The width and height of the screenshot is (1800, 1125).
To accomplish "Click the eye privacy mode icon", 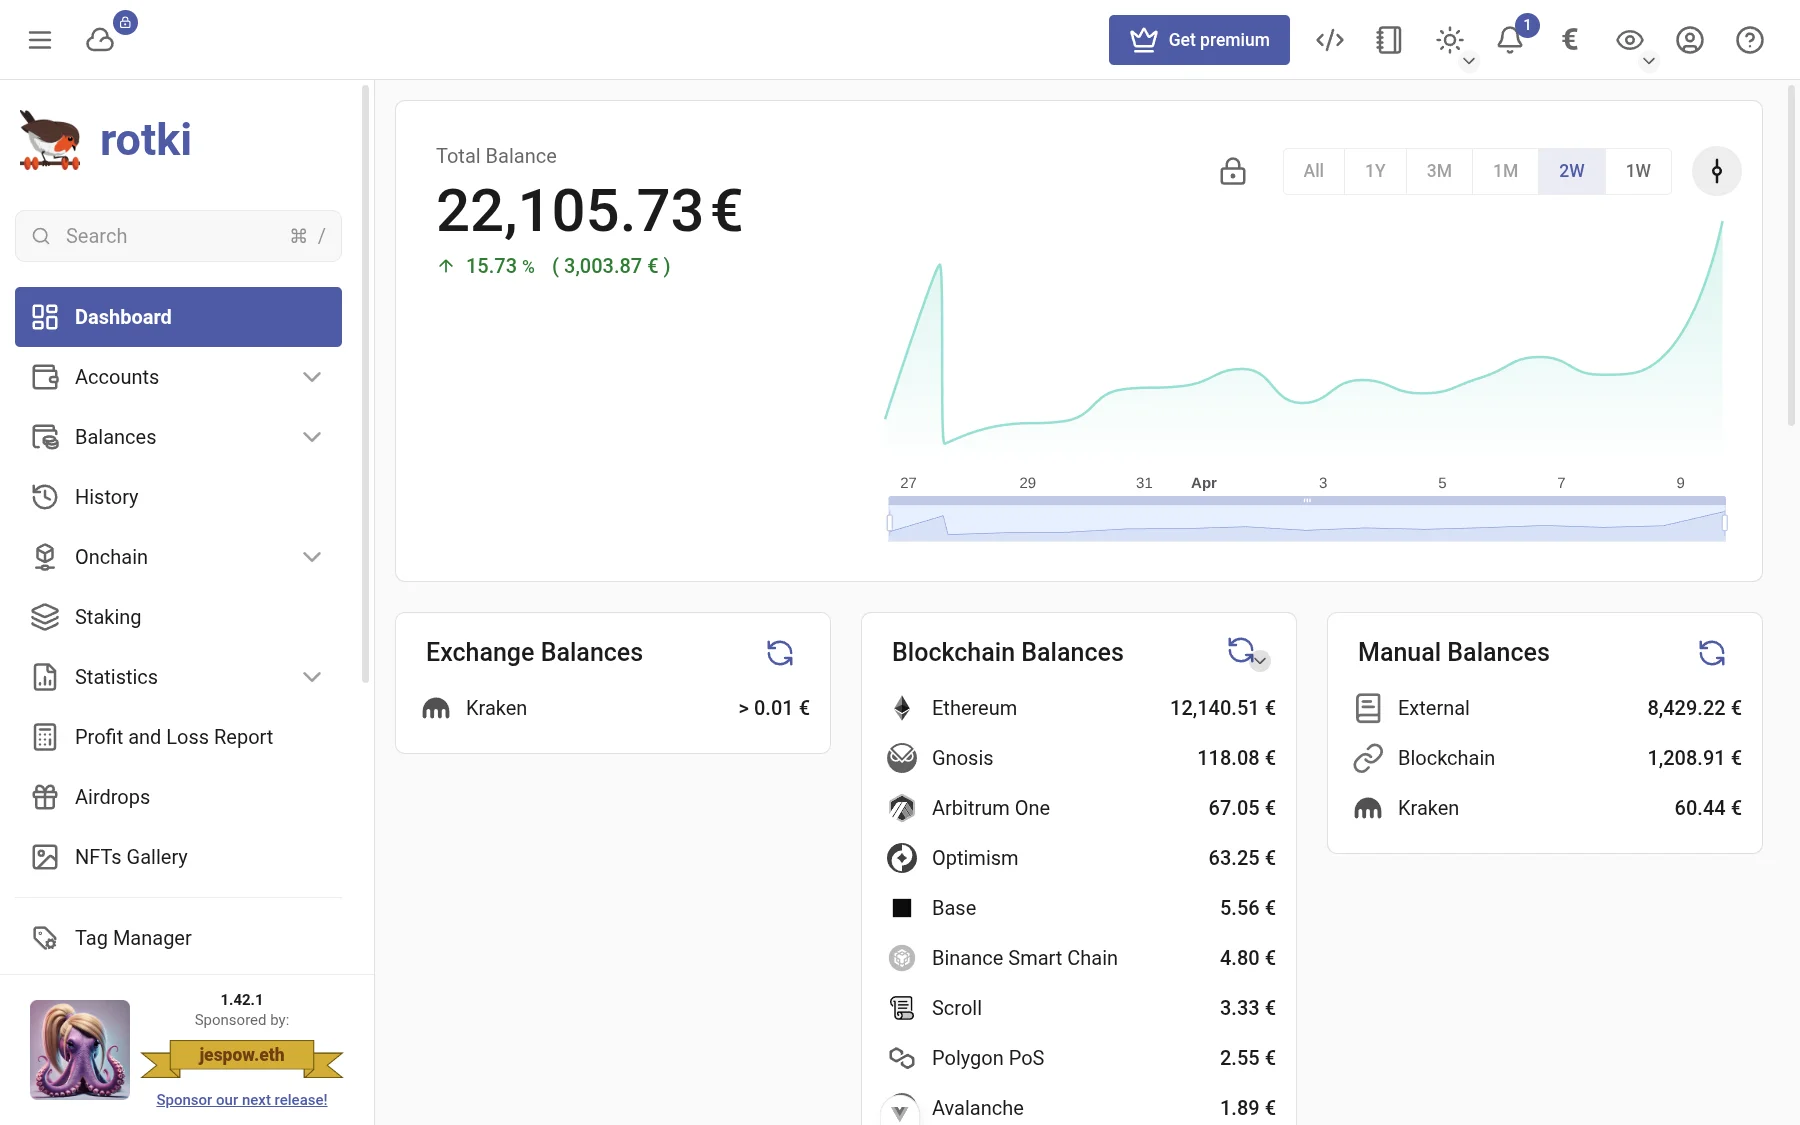I will (1630, 39).
